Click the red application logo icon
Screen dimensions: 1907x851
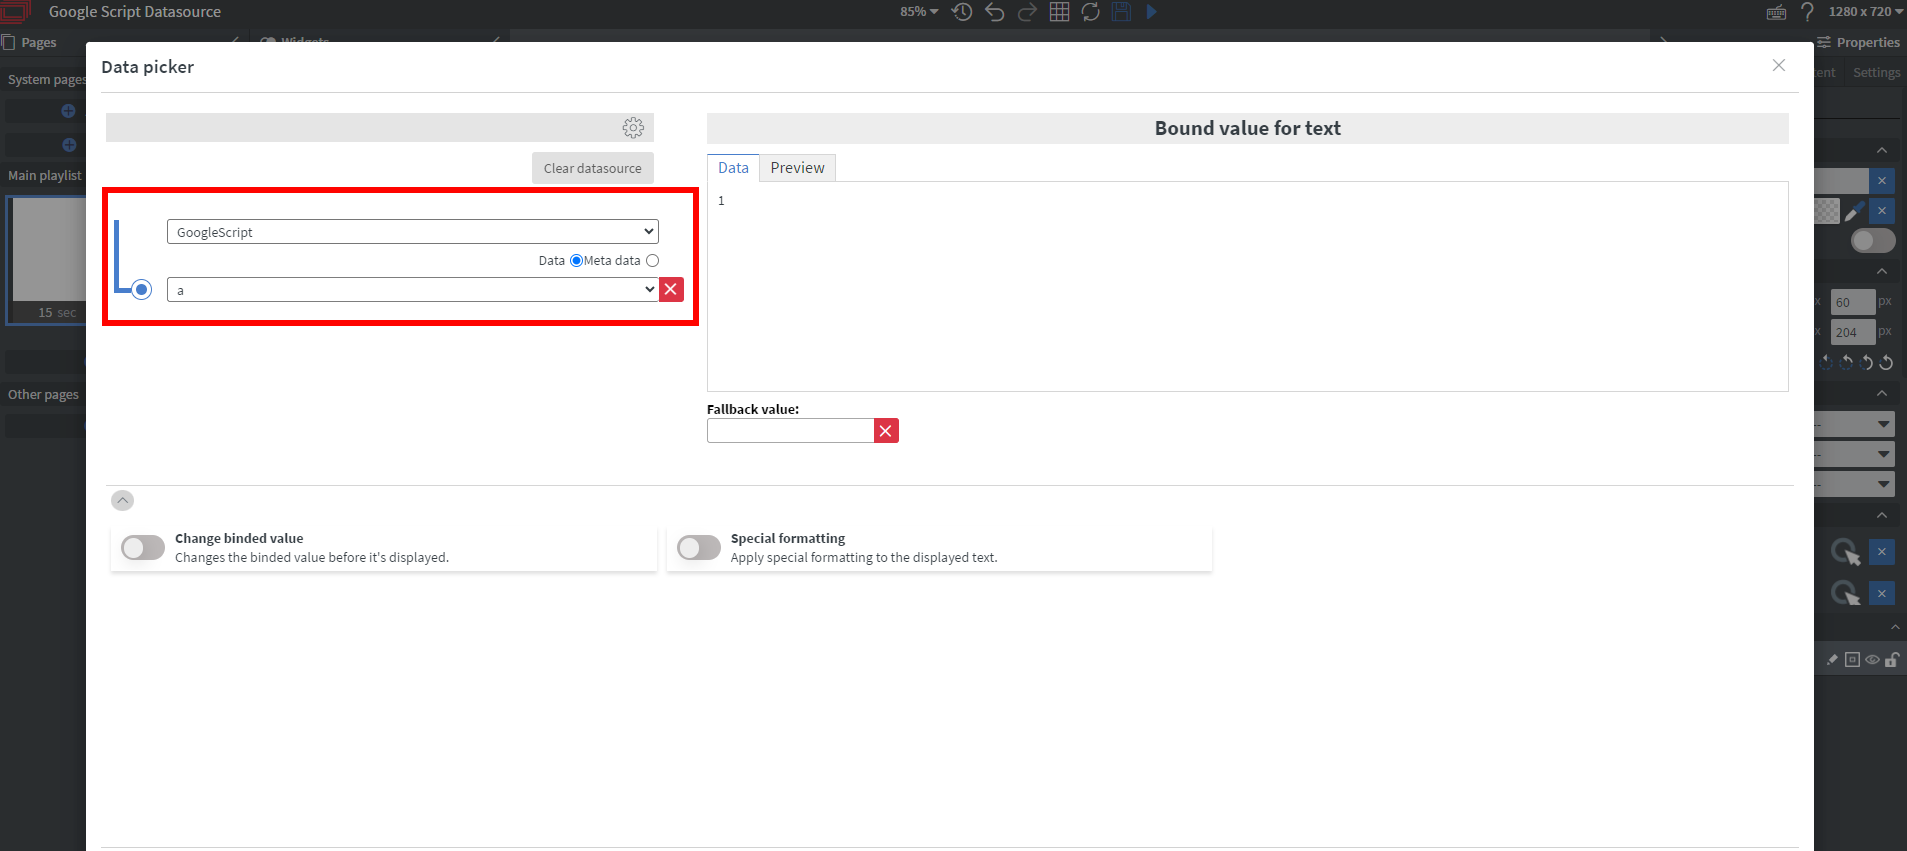point(15,11)
